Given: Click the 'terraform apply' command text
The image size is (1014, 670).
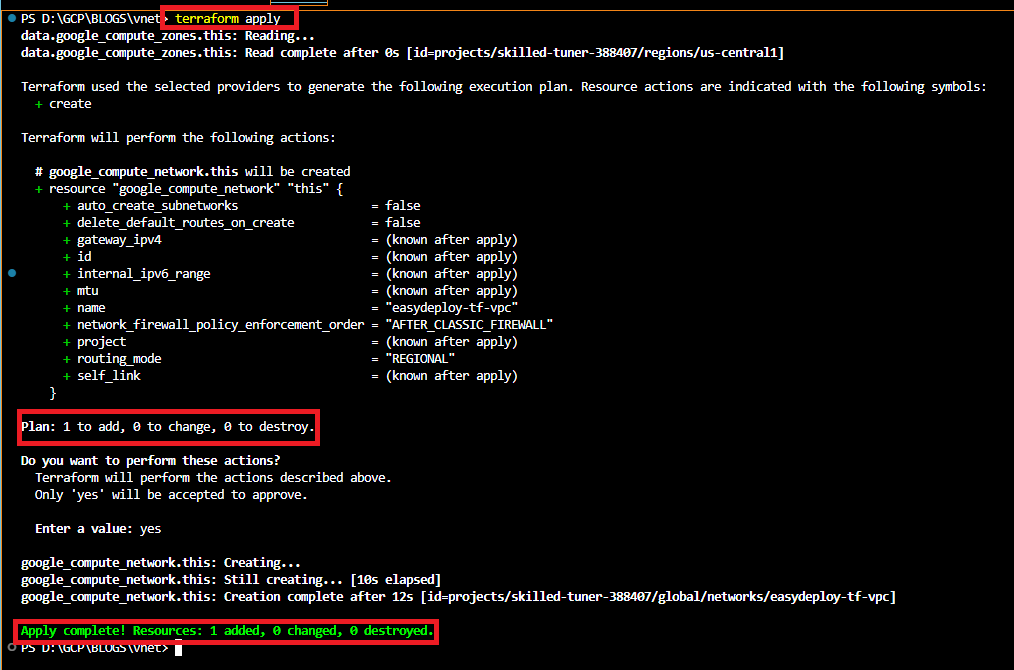Looking at the screenshot, I should (228, 19).
